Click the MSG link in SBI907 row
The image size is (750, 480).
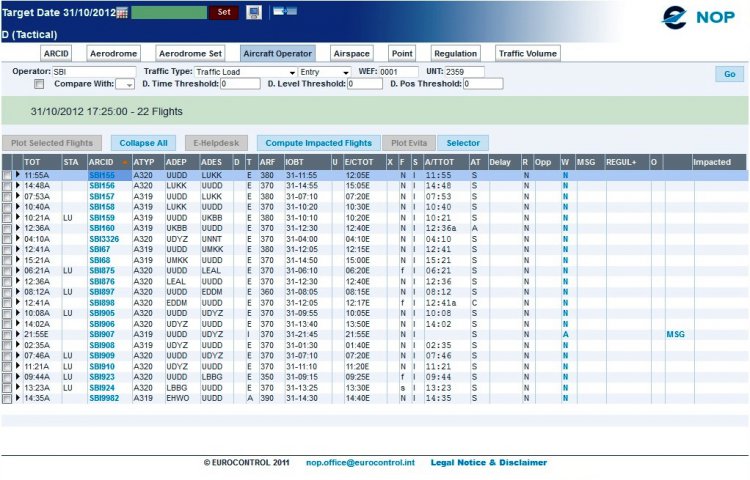(675, 335)
